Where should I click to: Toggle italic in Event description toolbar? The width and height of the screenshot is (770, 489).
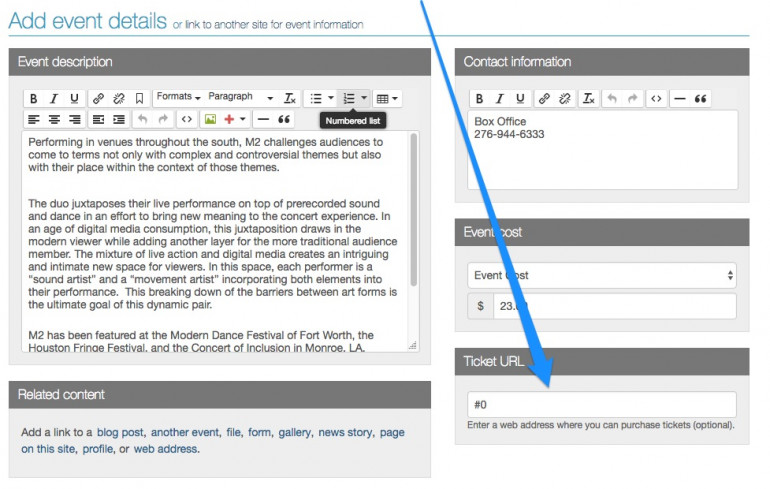coord(54,99)
